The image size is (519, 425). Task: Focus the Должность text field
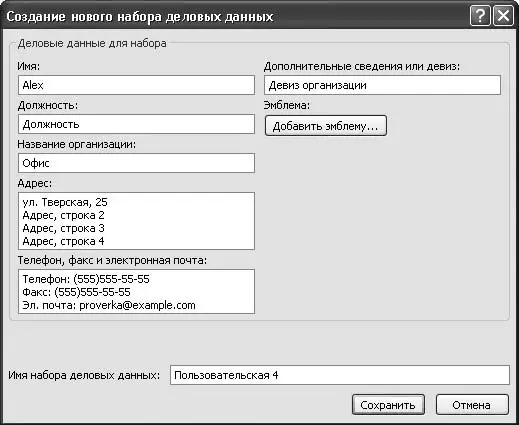coord(136,124)
